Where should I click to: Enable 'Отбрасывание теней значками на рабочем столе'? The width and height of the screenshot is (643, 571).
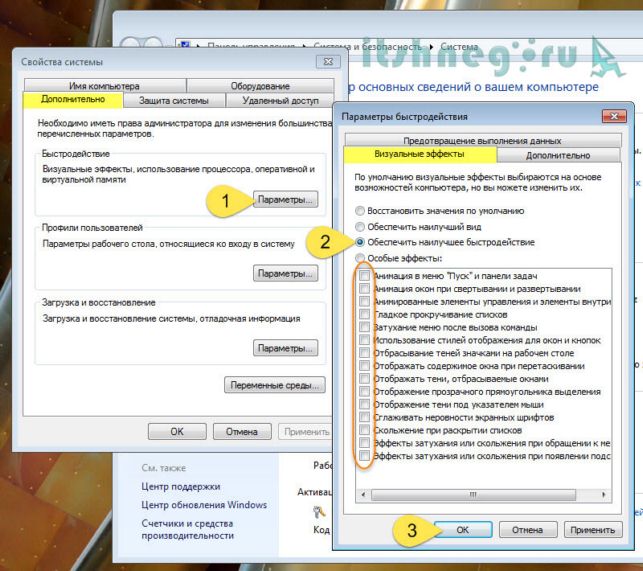pyautogui.click(x=364, y=353)
